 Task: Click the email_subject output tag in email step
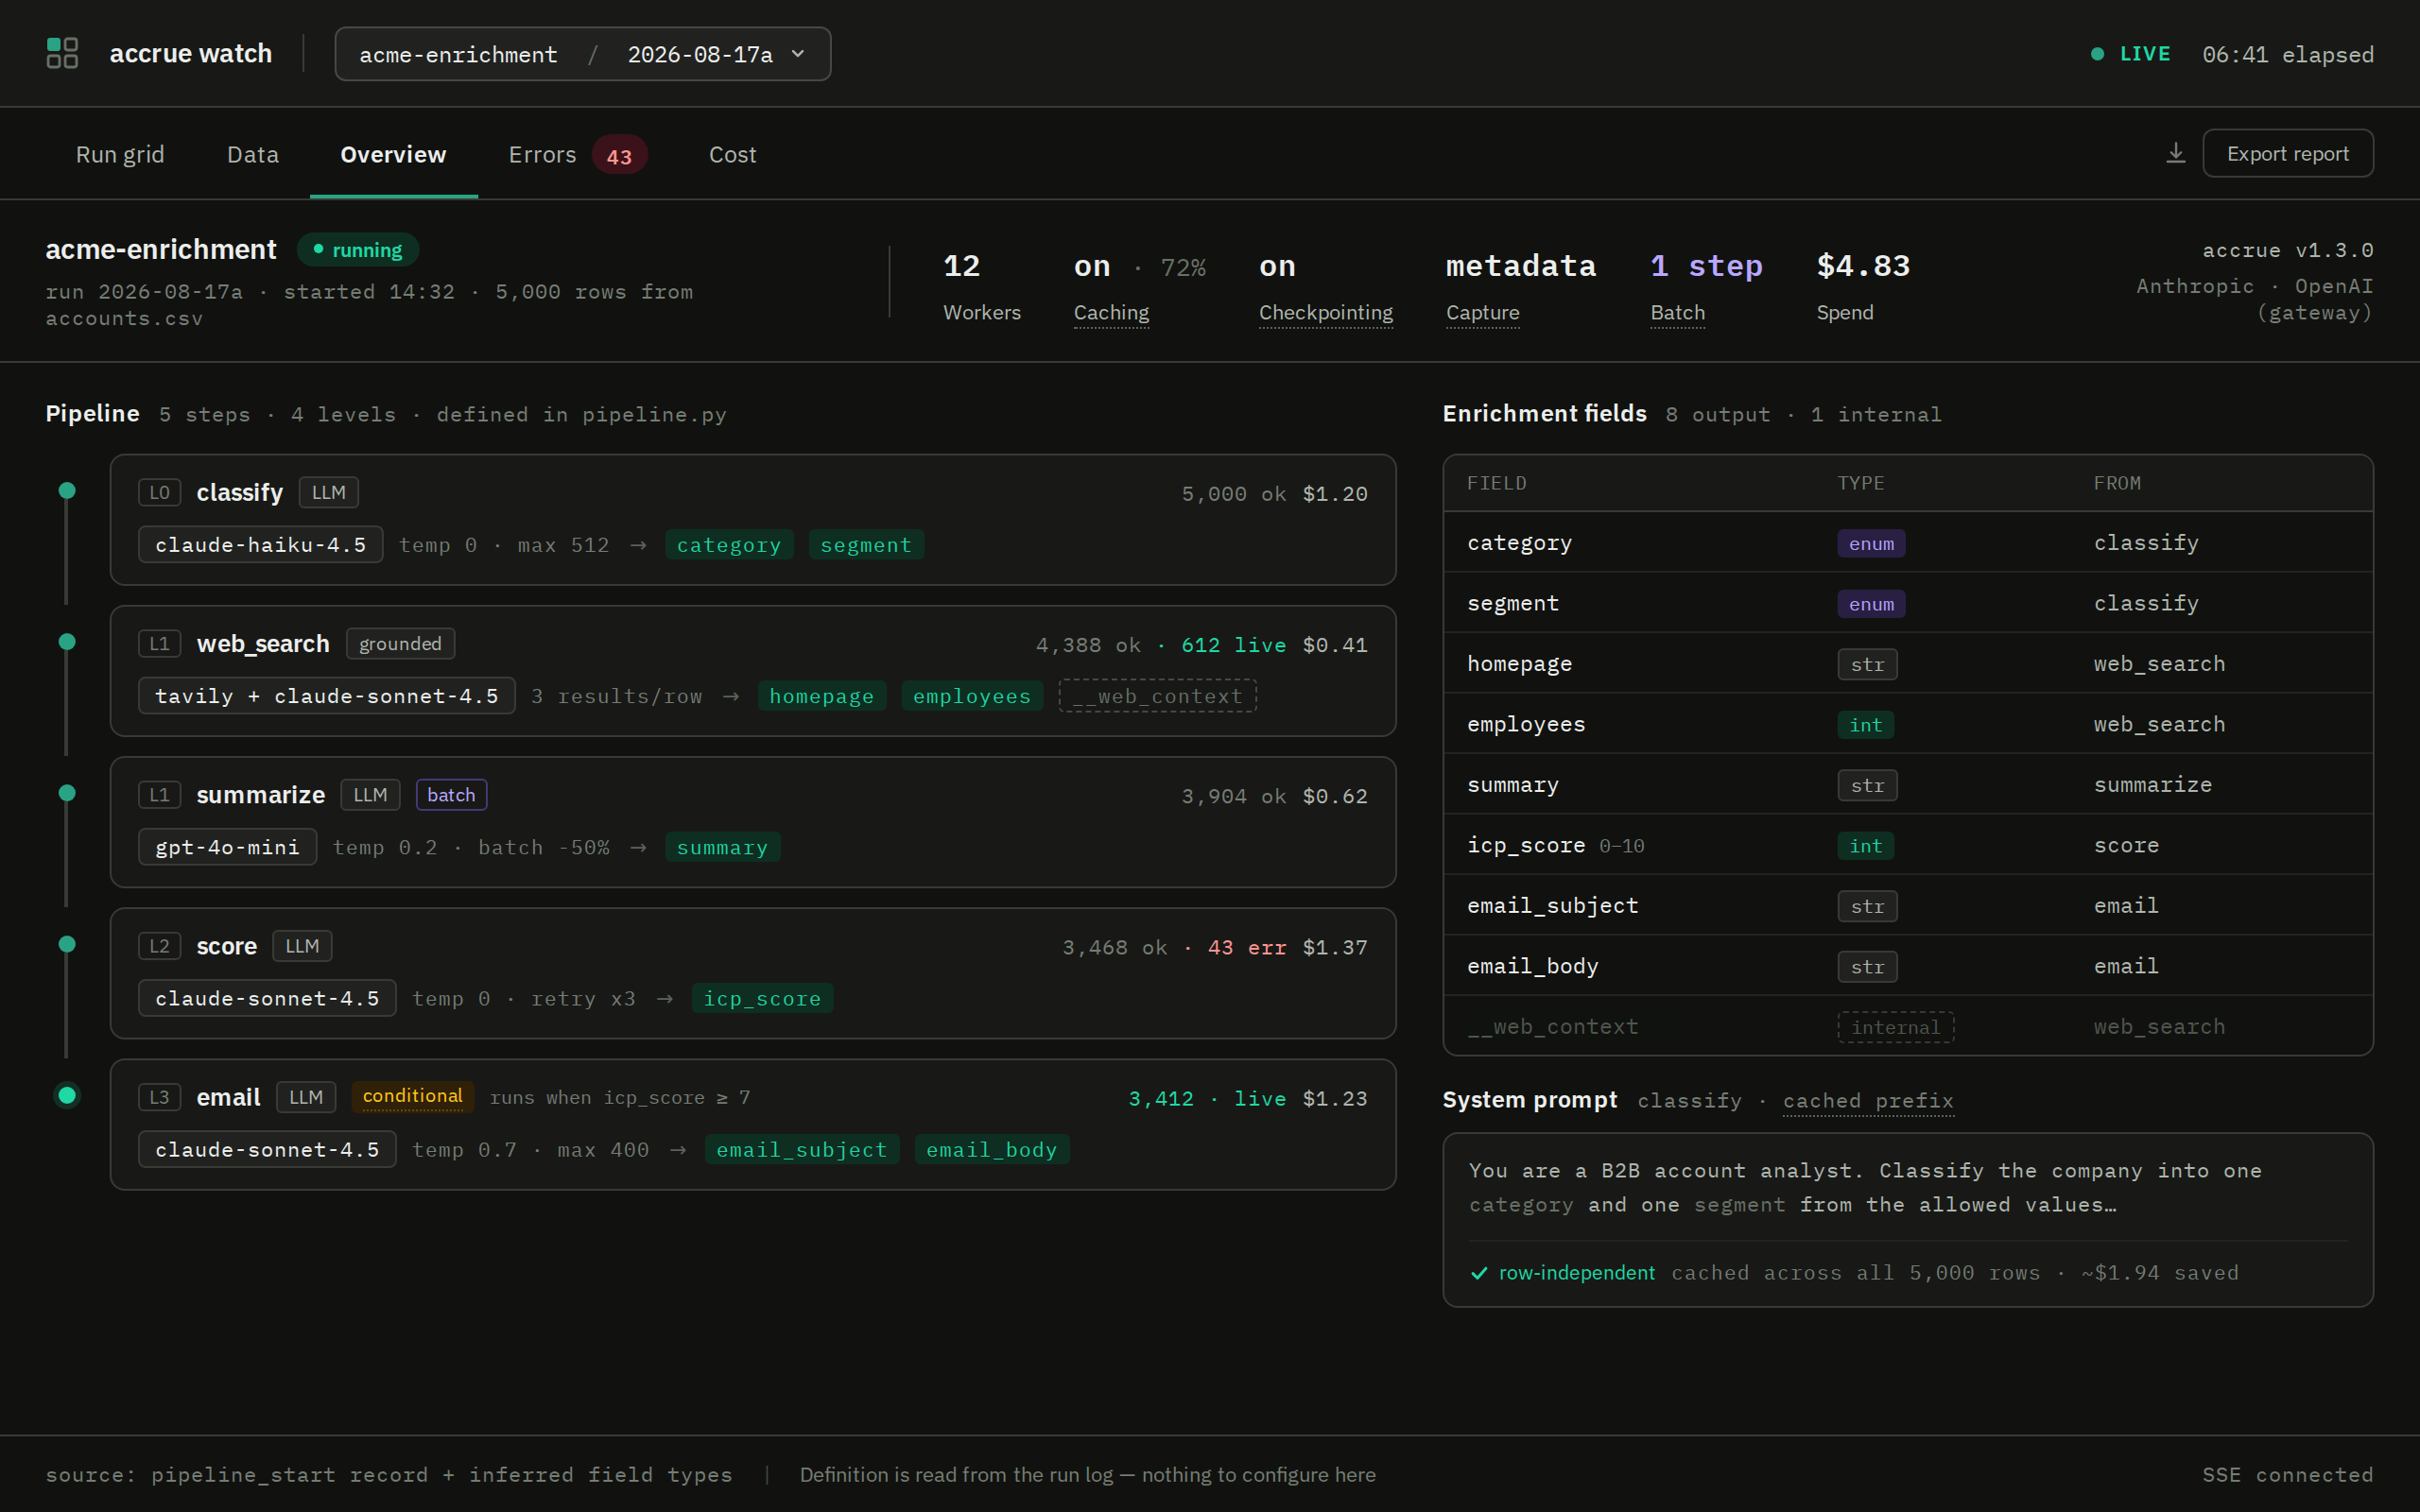(x=802, y=1150)
